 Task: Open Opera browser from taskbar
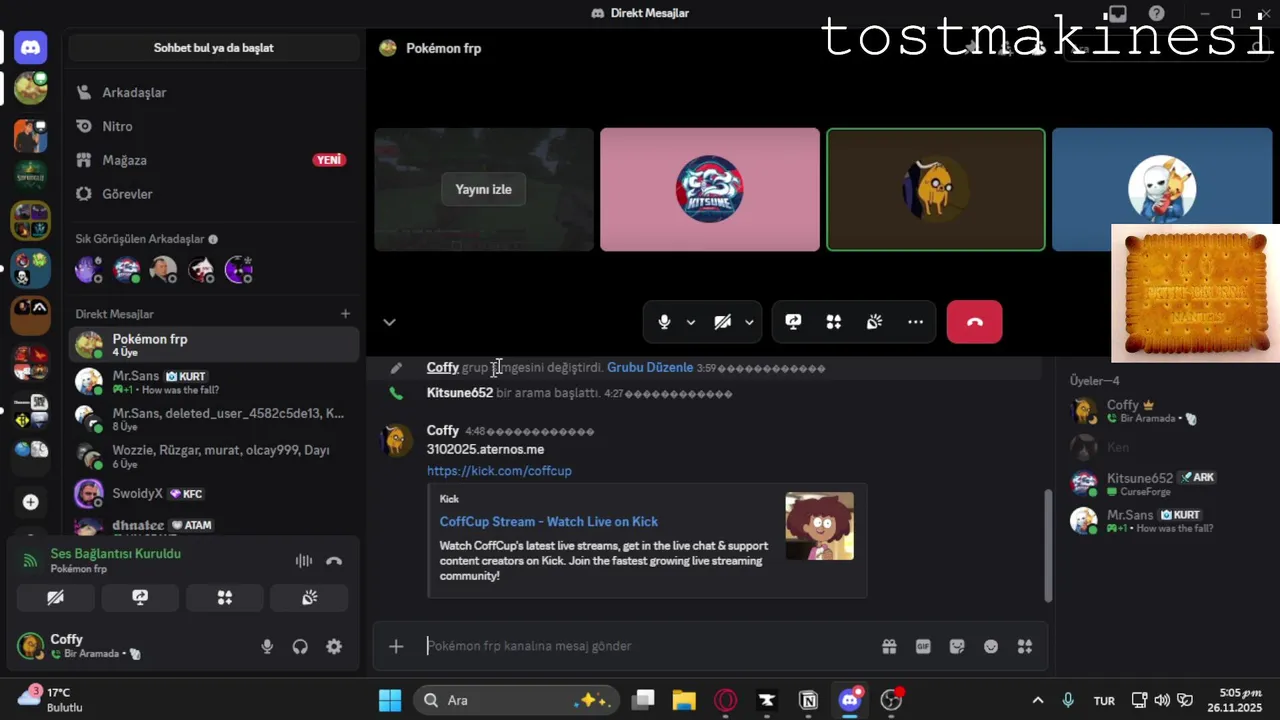click(725, 700)
